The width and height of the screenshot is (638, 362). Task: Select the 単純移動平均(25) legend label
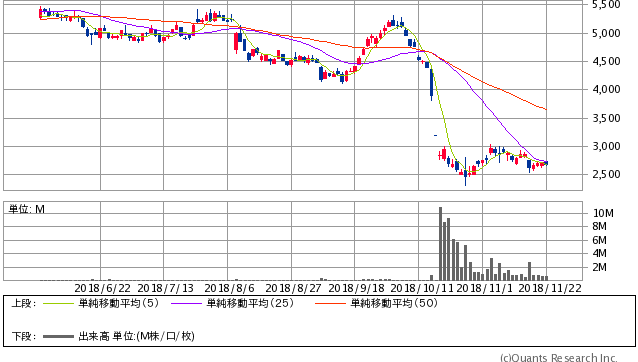coord(250,303)
